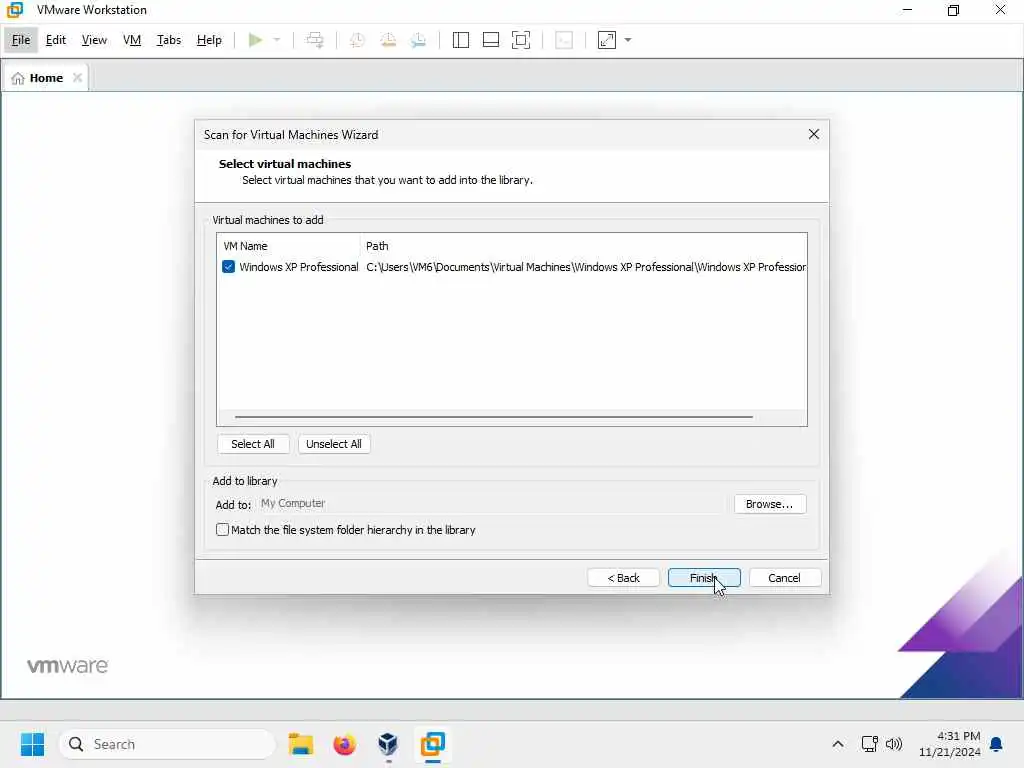The height and width of the screenshot is (768, 1024).
Task: Open the clock showing 4:31 PM
Action: click(950, 744)
